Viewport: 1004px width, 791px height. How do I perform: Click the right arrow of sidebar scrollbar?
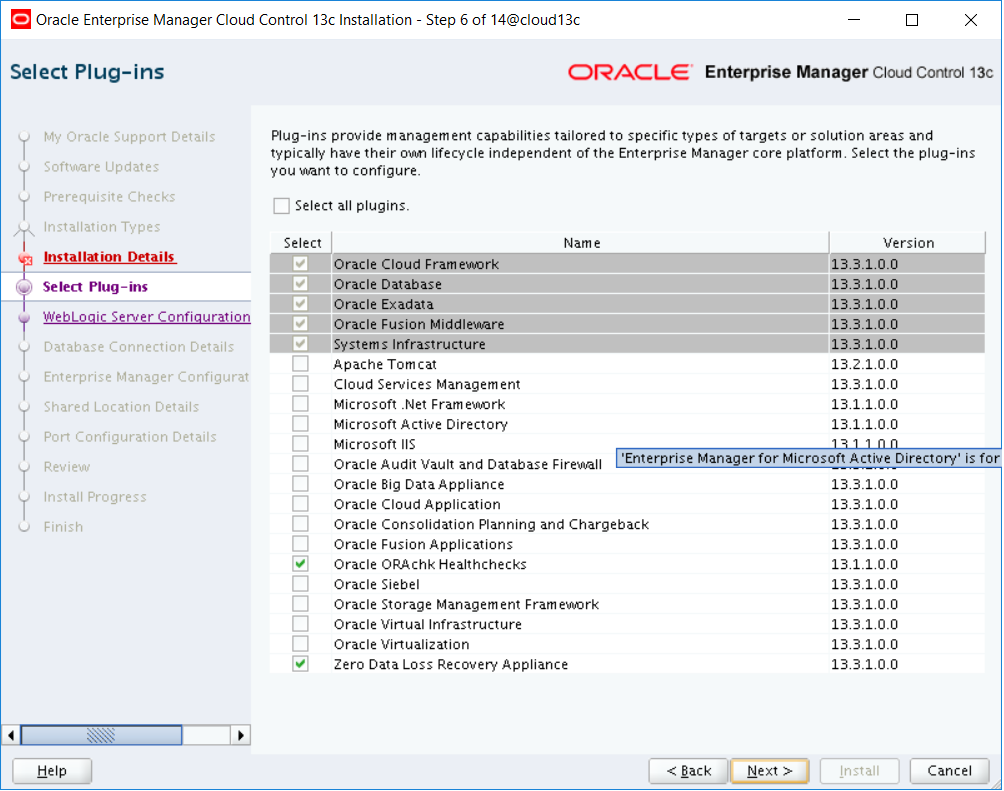241,735
